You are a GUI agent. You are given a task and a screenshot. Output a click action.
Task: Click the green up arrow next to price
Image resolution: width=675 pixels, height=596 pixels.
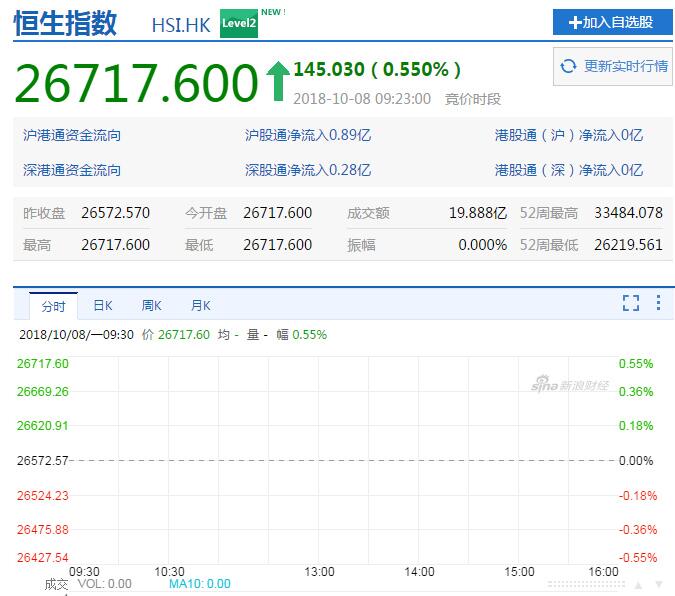click(x=277, y=81)
